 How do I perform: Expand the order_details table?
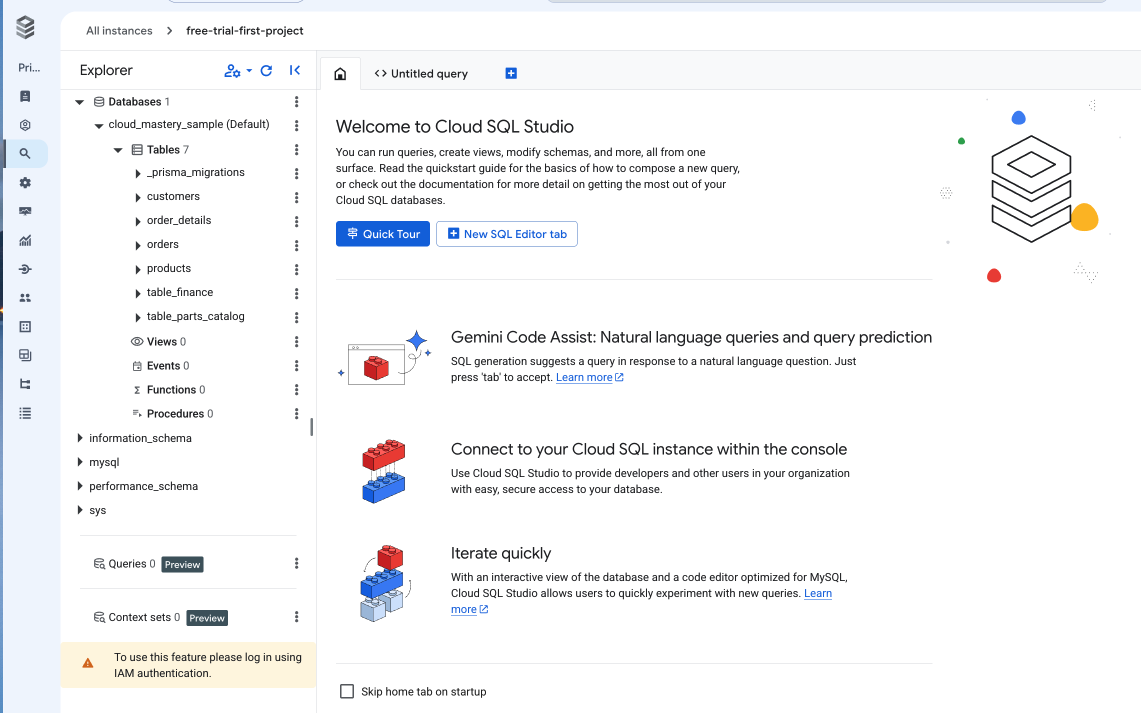click(x=138, y=221)
